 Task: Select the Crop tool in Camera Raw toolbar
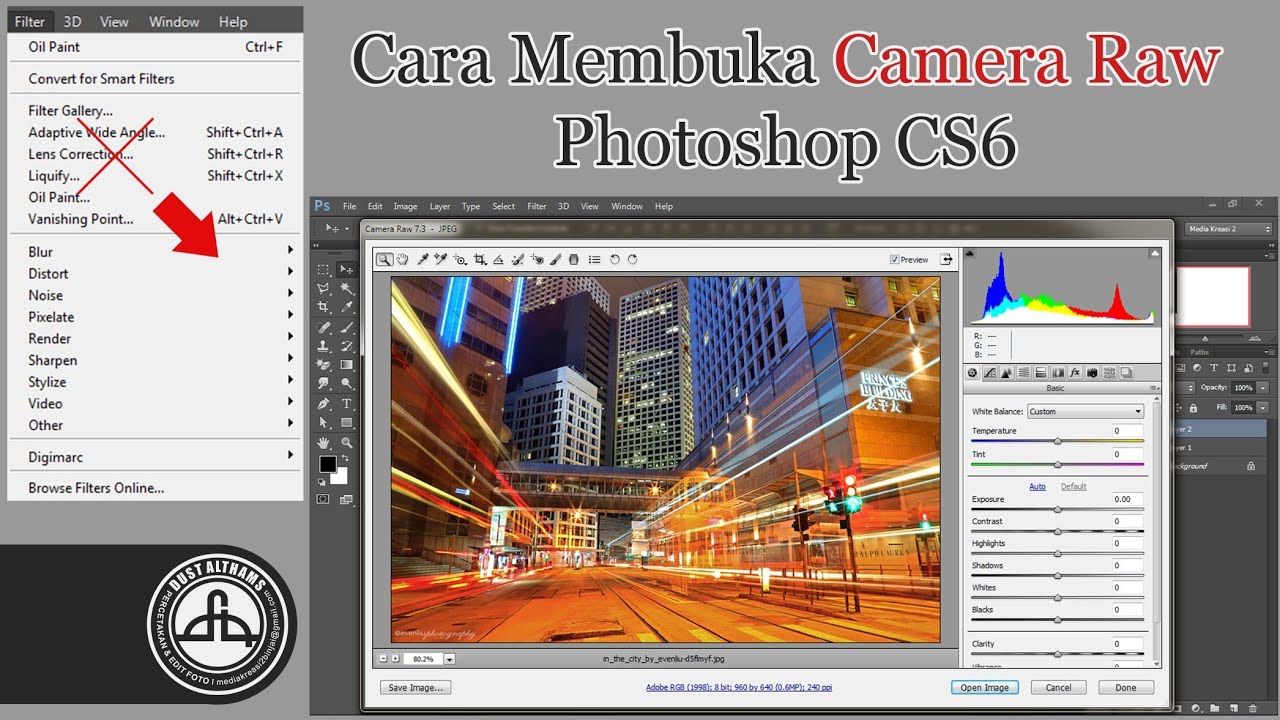click(x=480, y=260)
